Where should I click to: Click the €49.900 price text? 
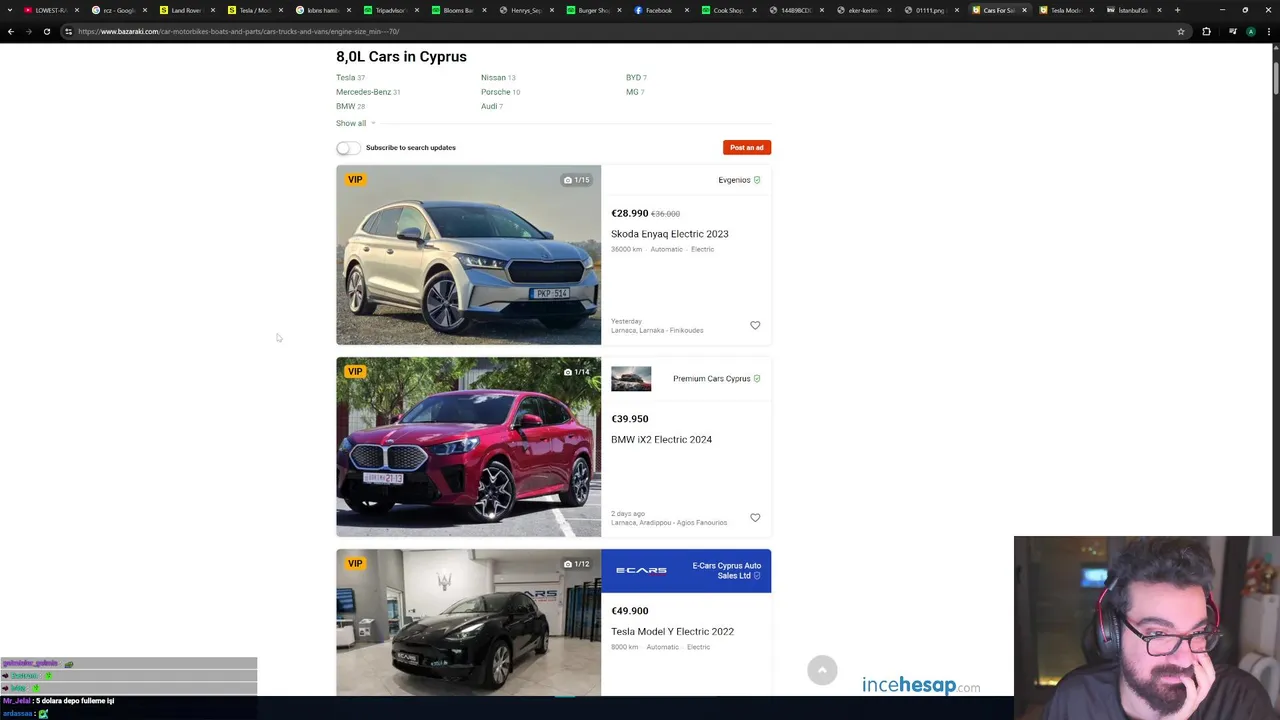point(630,611)
